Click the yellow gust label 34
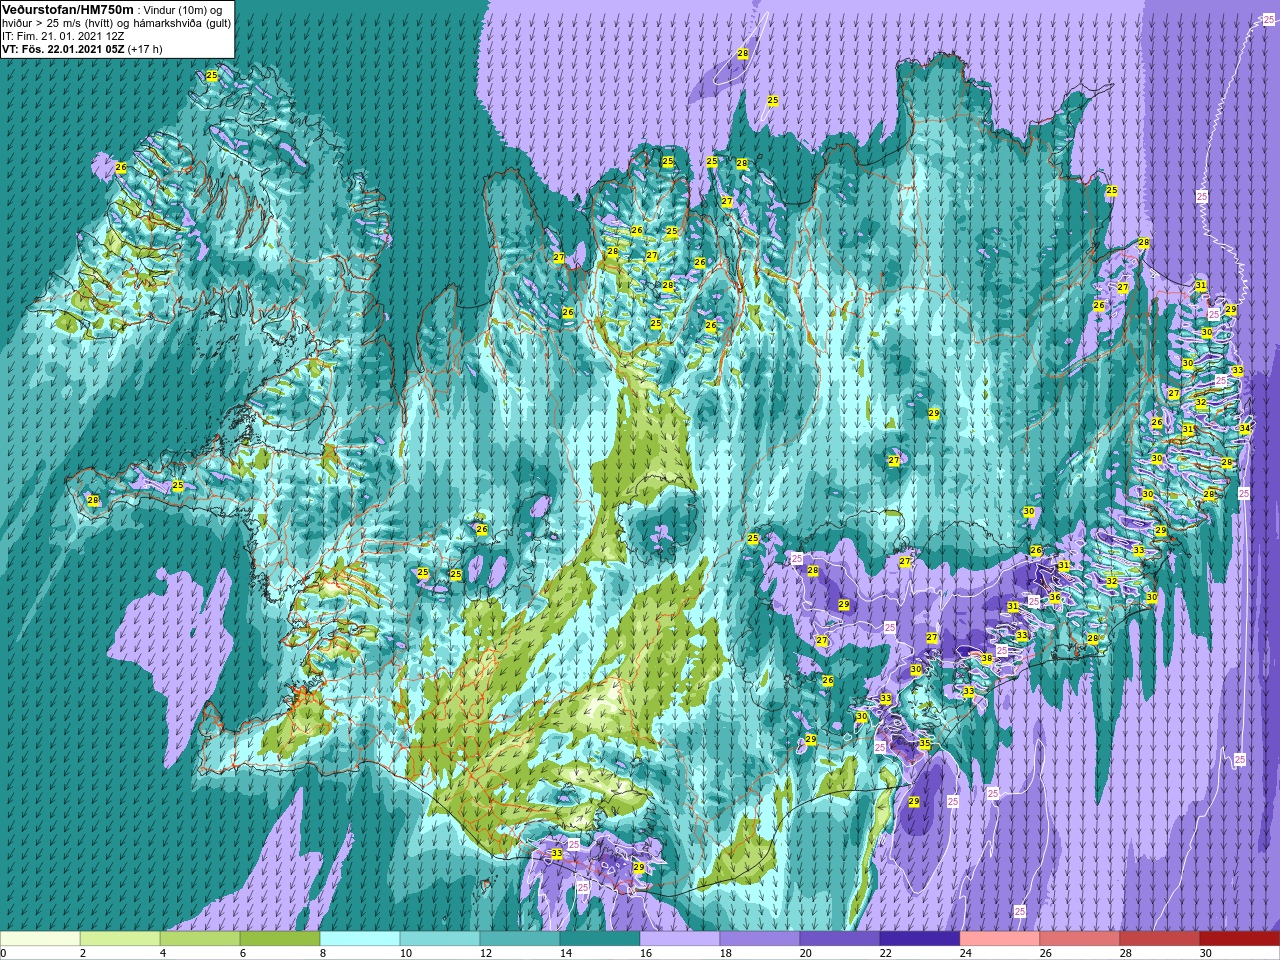 click(1245, 428)
